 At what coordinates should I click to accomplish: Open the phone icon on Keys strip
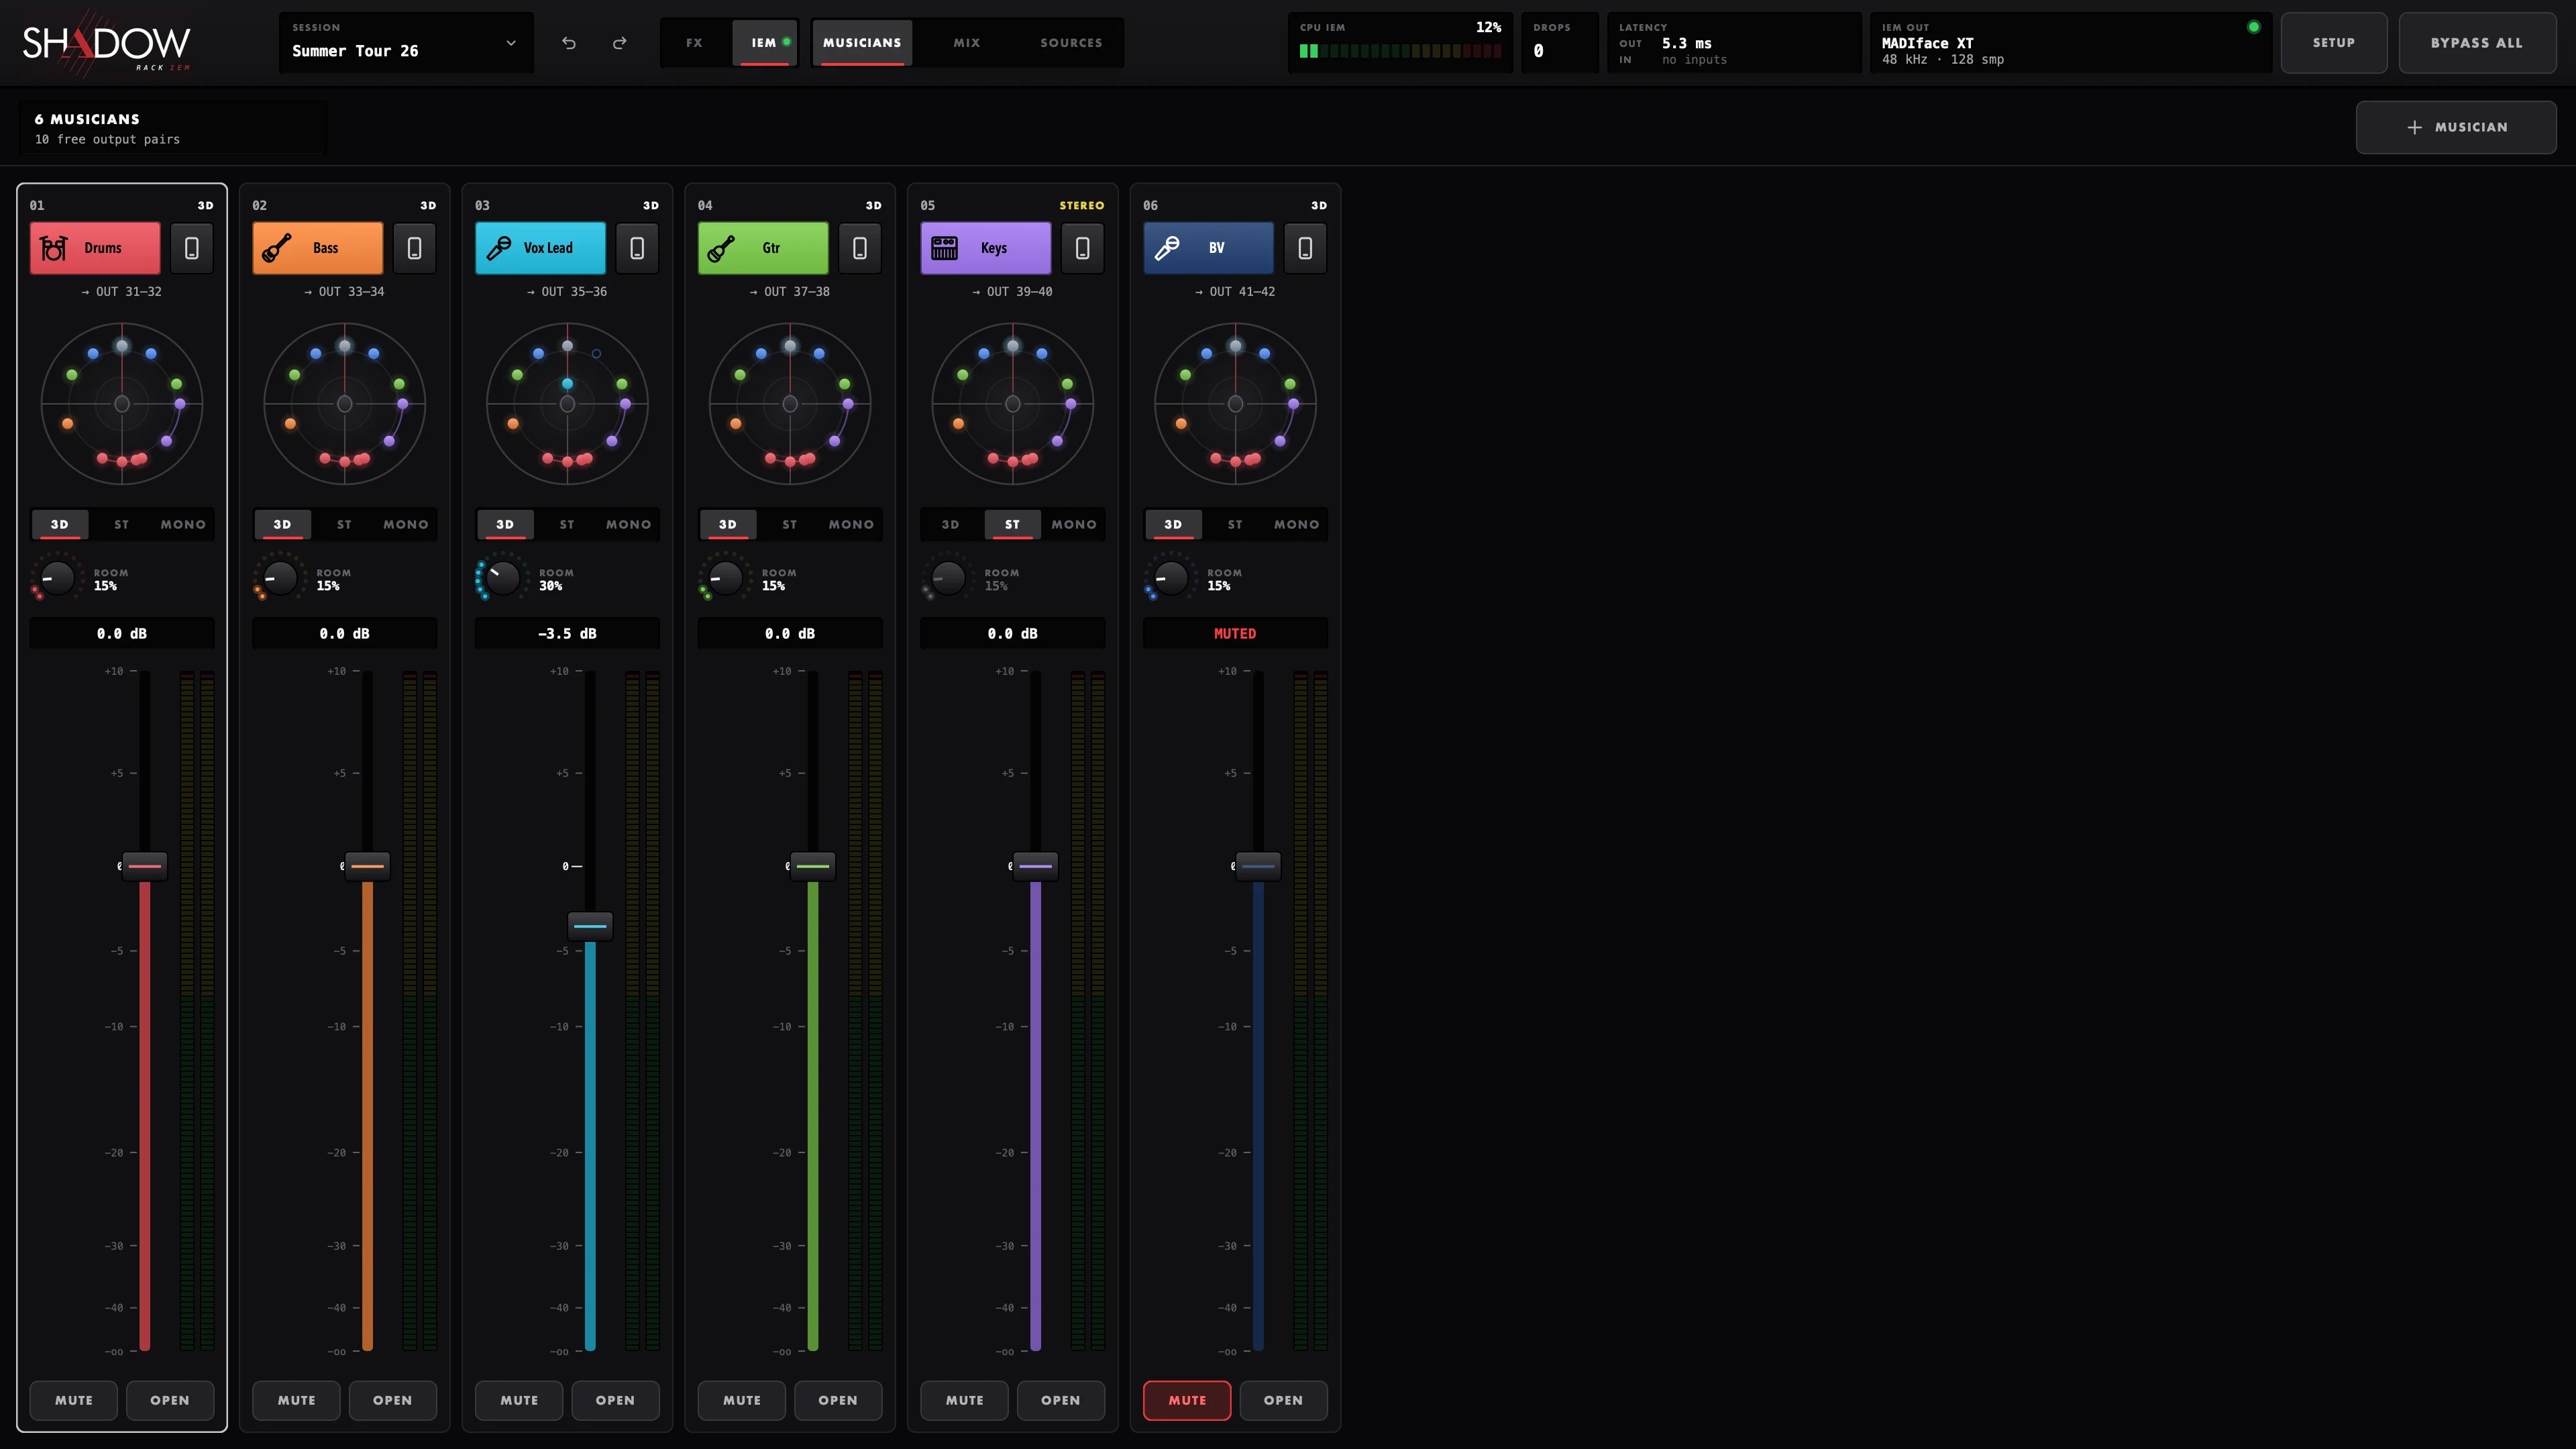[x=1083, y=248]
